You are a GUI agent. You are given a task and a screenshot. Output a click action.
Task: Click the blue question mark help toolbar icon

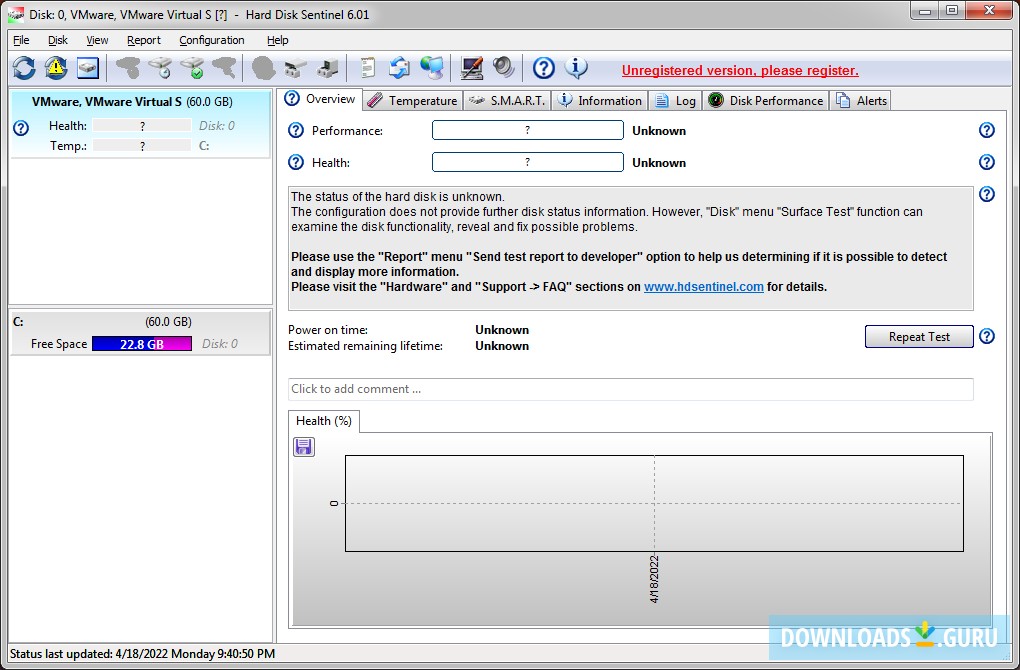click(544, 68)
